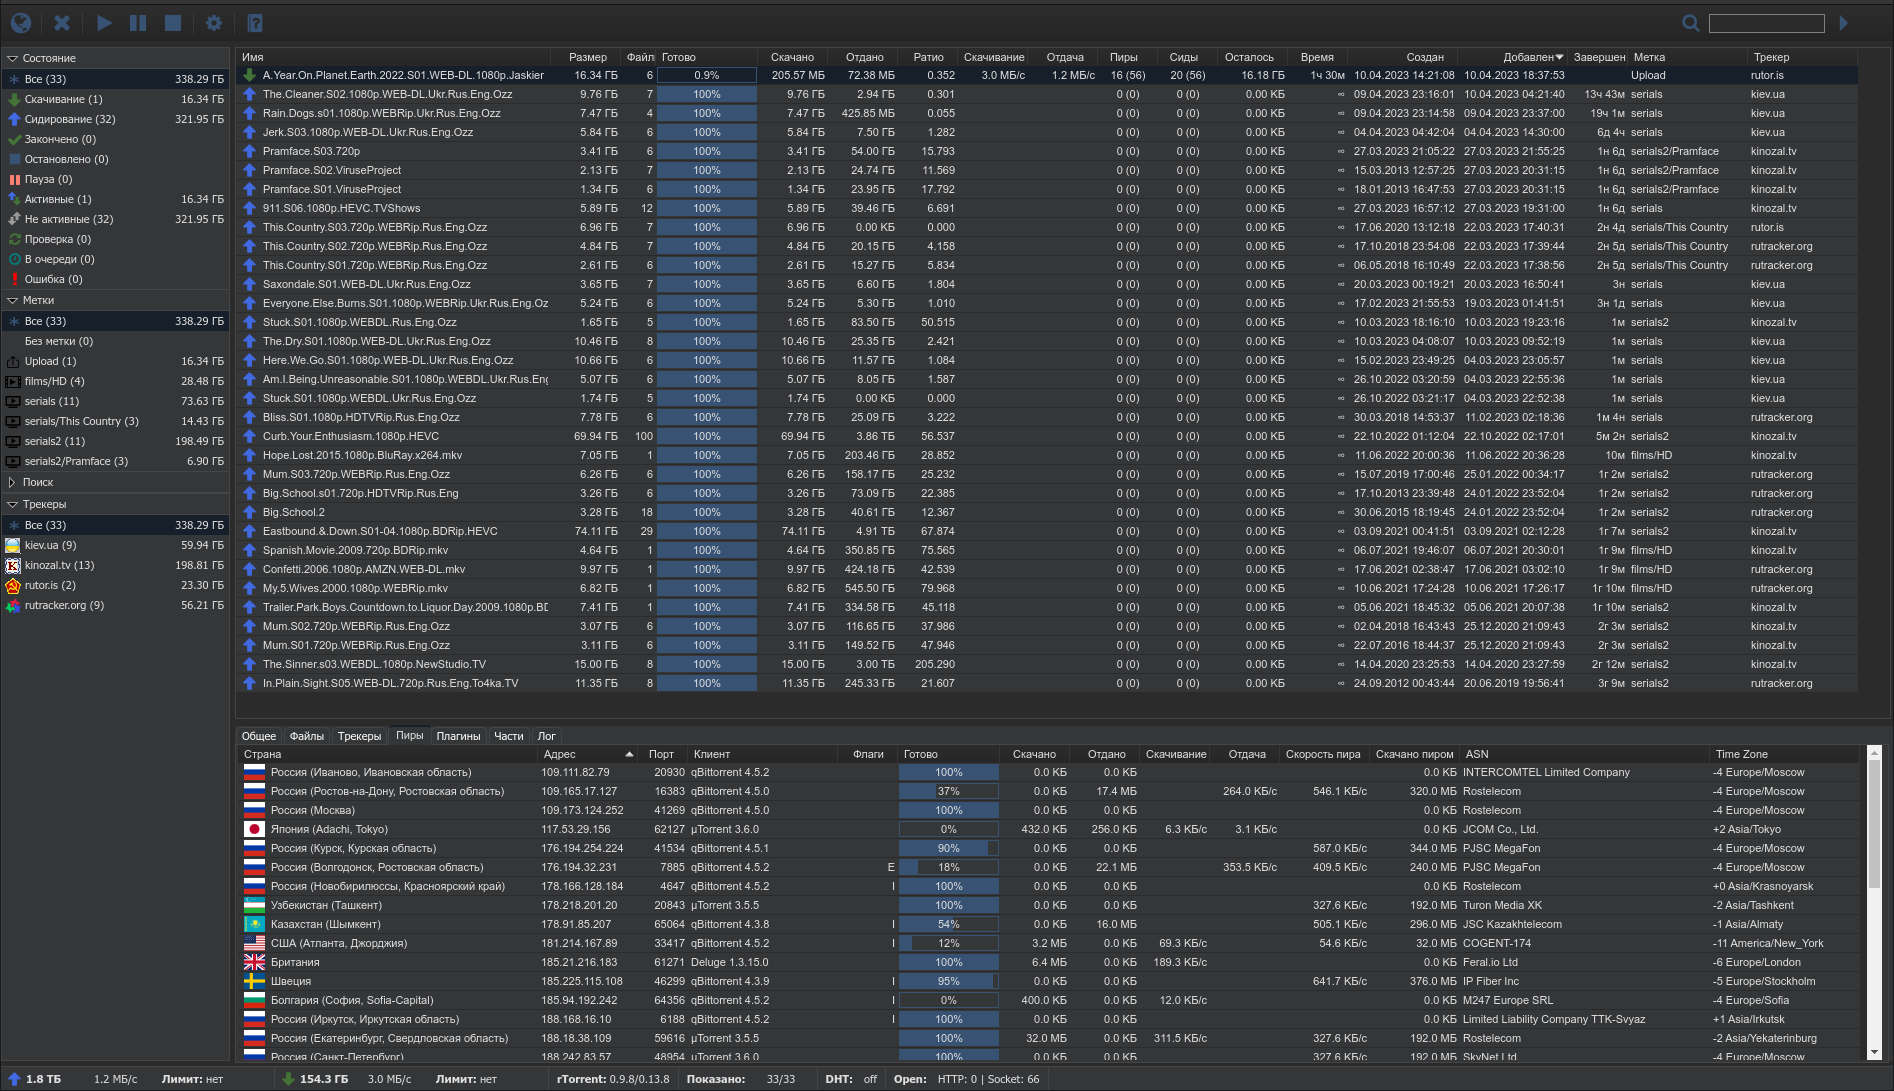Select the Остановлено (0) filter
This screenshot has width=1894, height=1091.
(x=115, y=159)
